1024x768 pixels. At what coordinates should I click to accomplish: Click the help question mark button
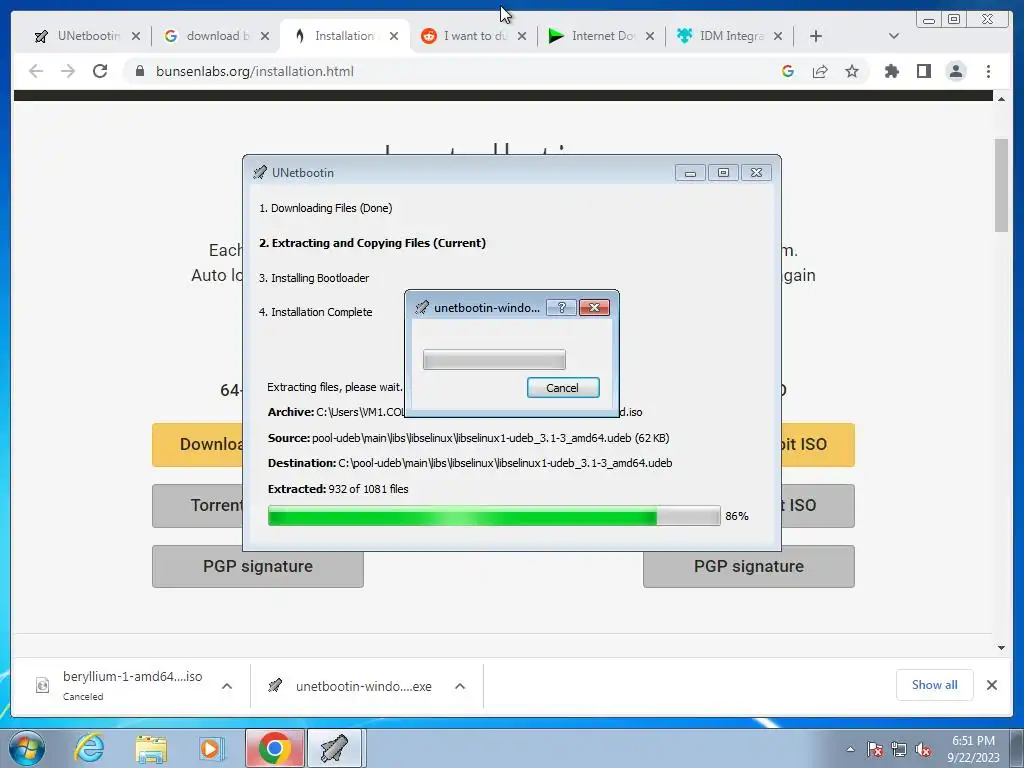tap(561, 308)
